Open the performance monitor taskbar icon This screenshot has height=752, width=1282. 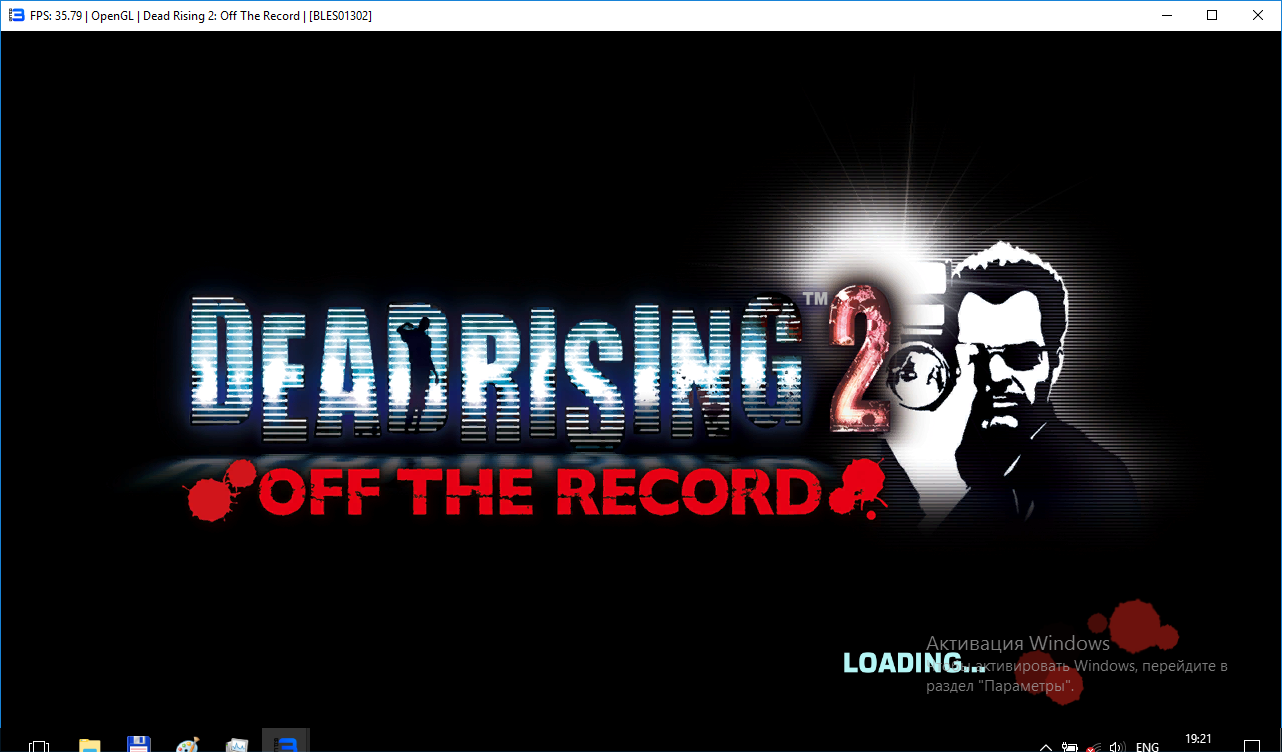[x=237, y=744]
